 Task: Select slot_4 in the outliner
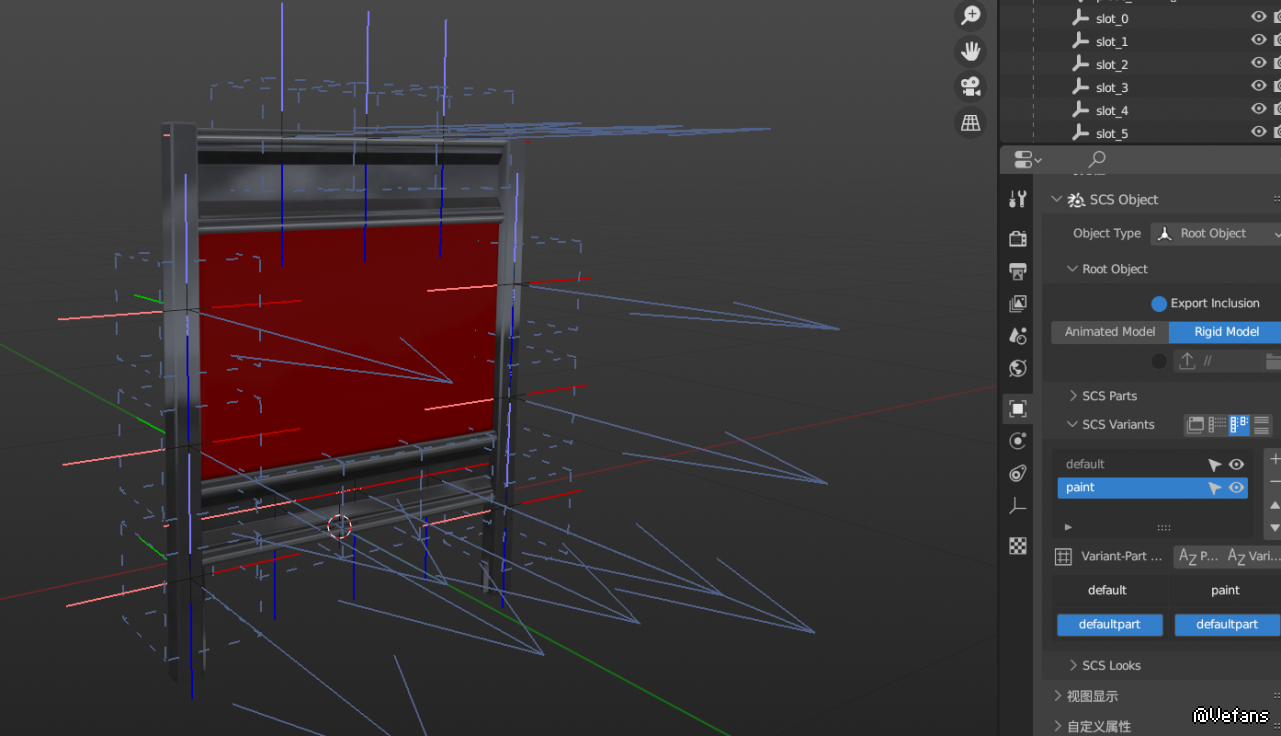(x=1112, y=111)
